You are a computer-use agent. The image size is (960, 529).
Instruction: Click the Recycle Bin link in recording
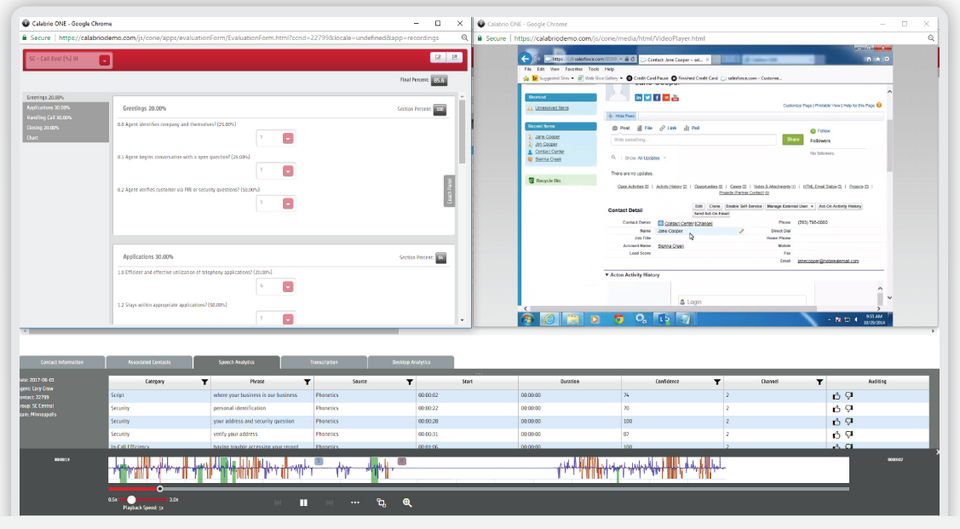[x=548, y=181]
